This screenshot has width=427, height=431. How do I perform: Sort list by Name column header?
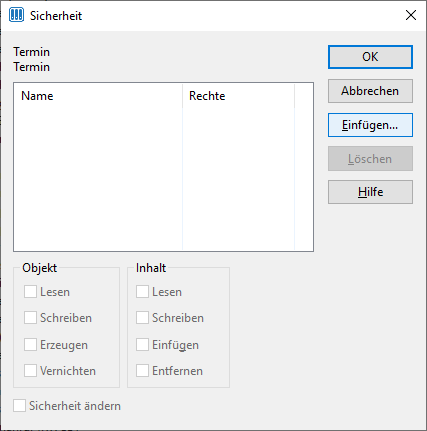point(98,96)
